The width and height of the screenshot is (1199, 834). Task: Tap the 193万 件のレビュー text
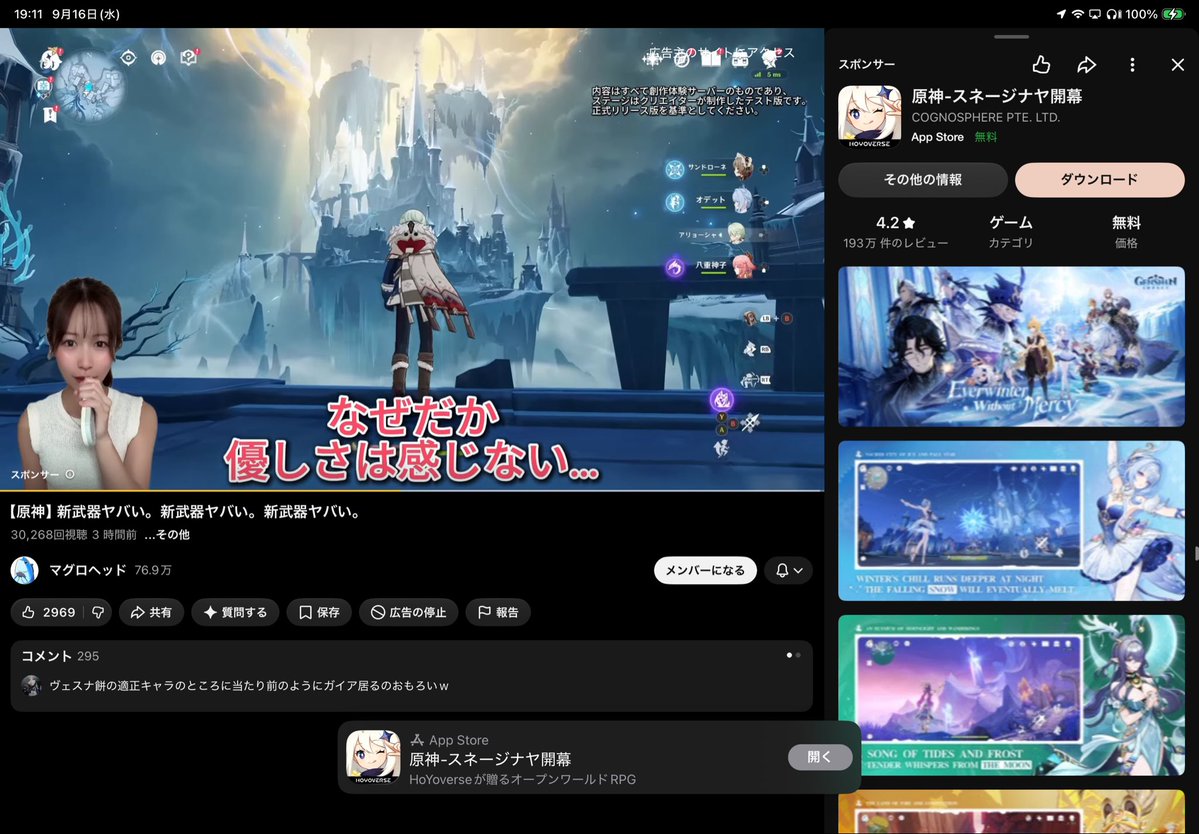tap(895, 243)
